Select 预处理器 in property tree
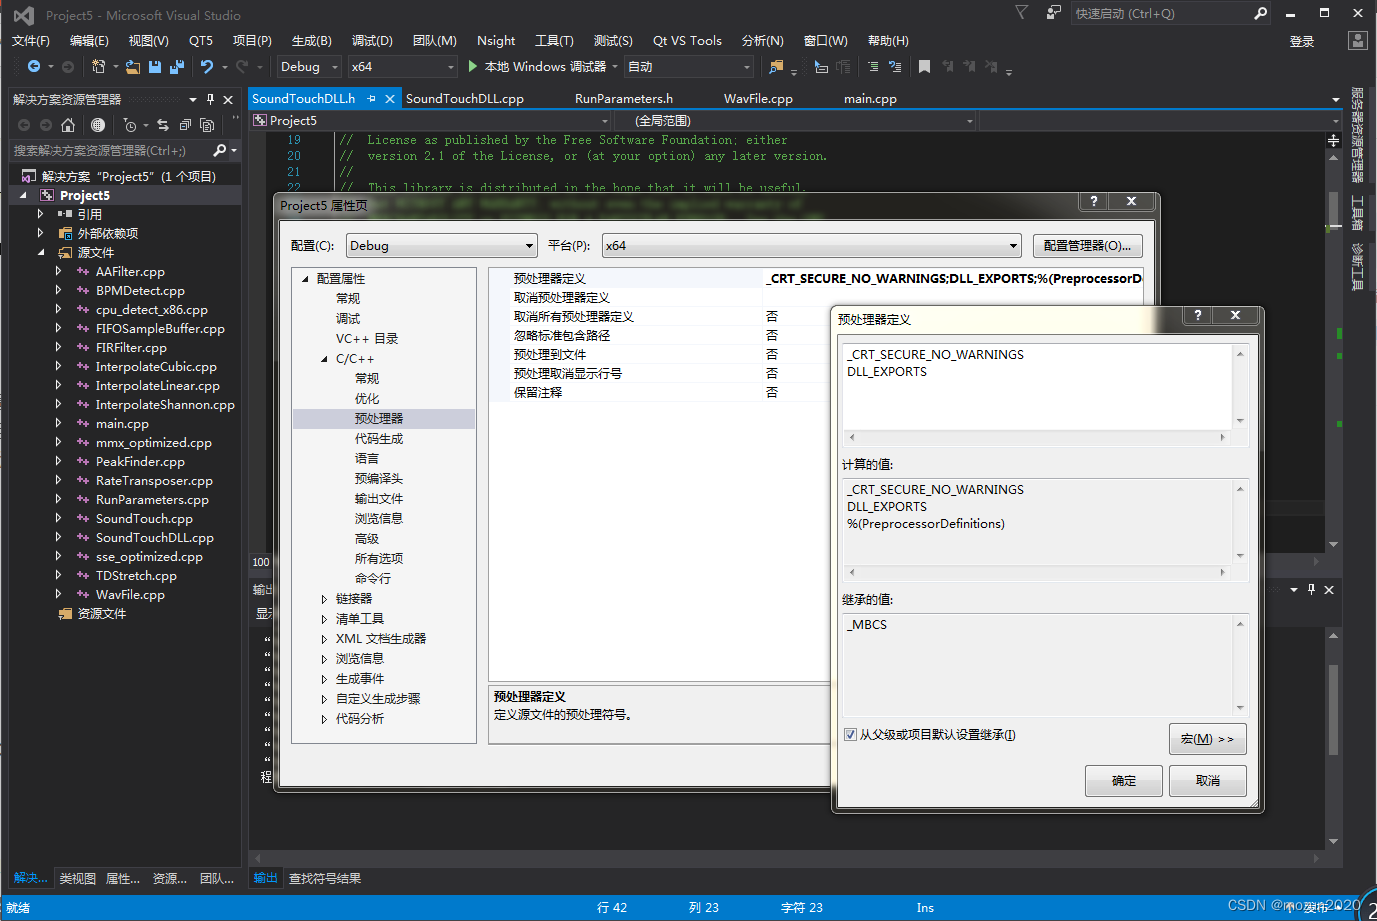The width and height of the screenshot is (1377, 921). click(379, 419)
